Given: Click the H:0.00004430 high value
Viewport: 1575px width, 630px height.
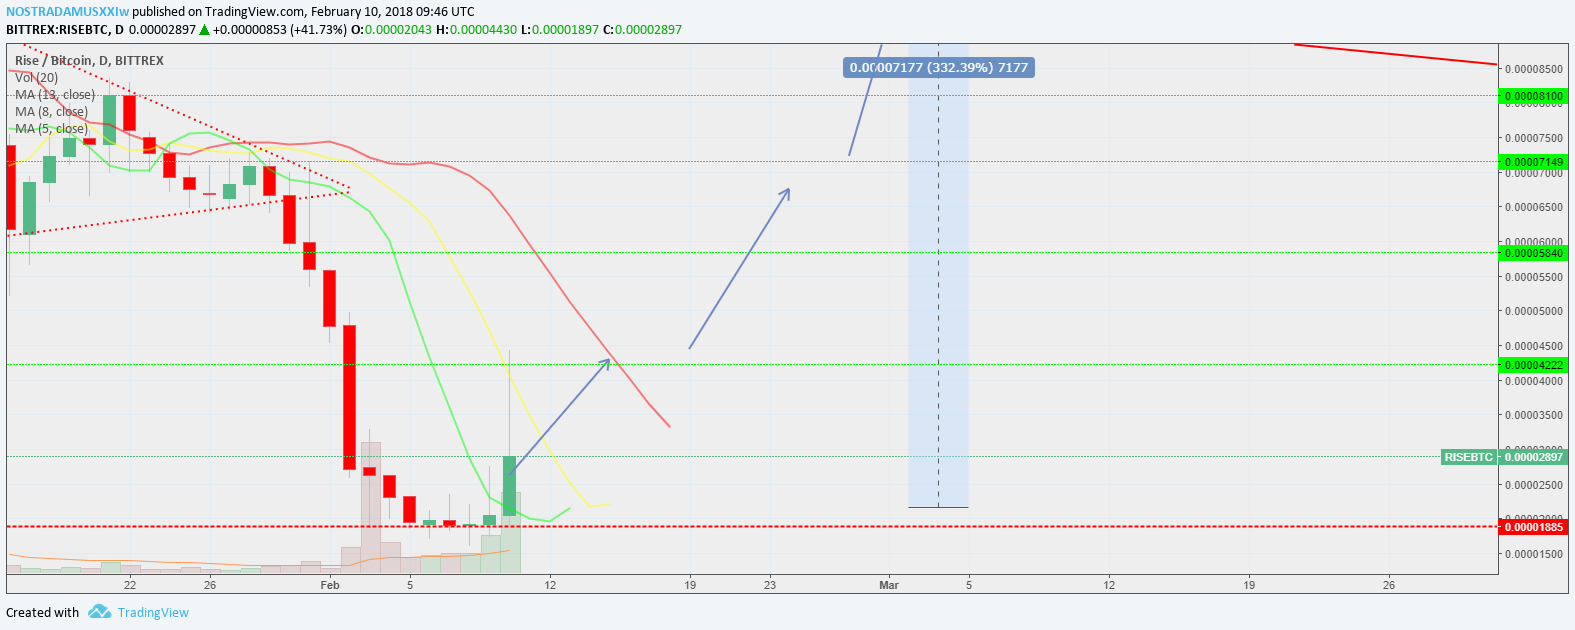Looking at the screenshot, I should point(476,30).
